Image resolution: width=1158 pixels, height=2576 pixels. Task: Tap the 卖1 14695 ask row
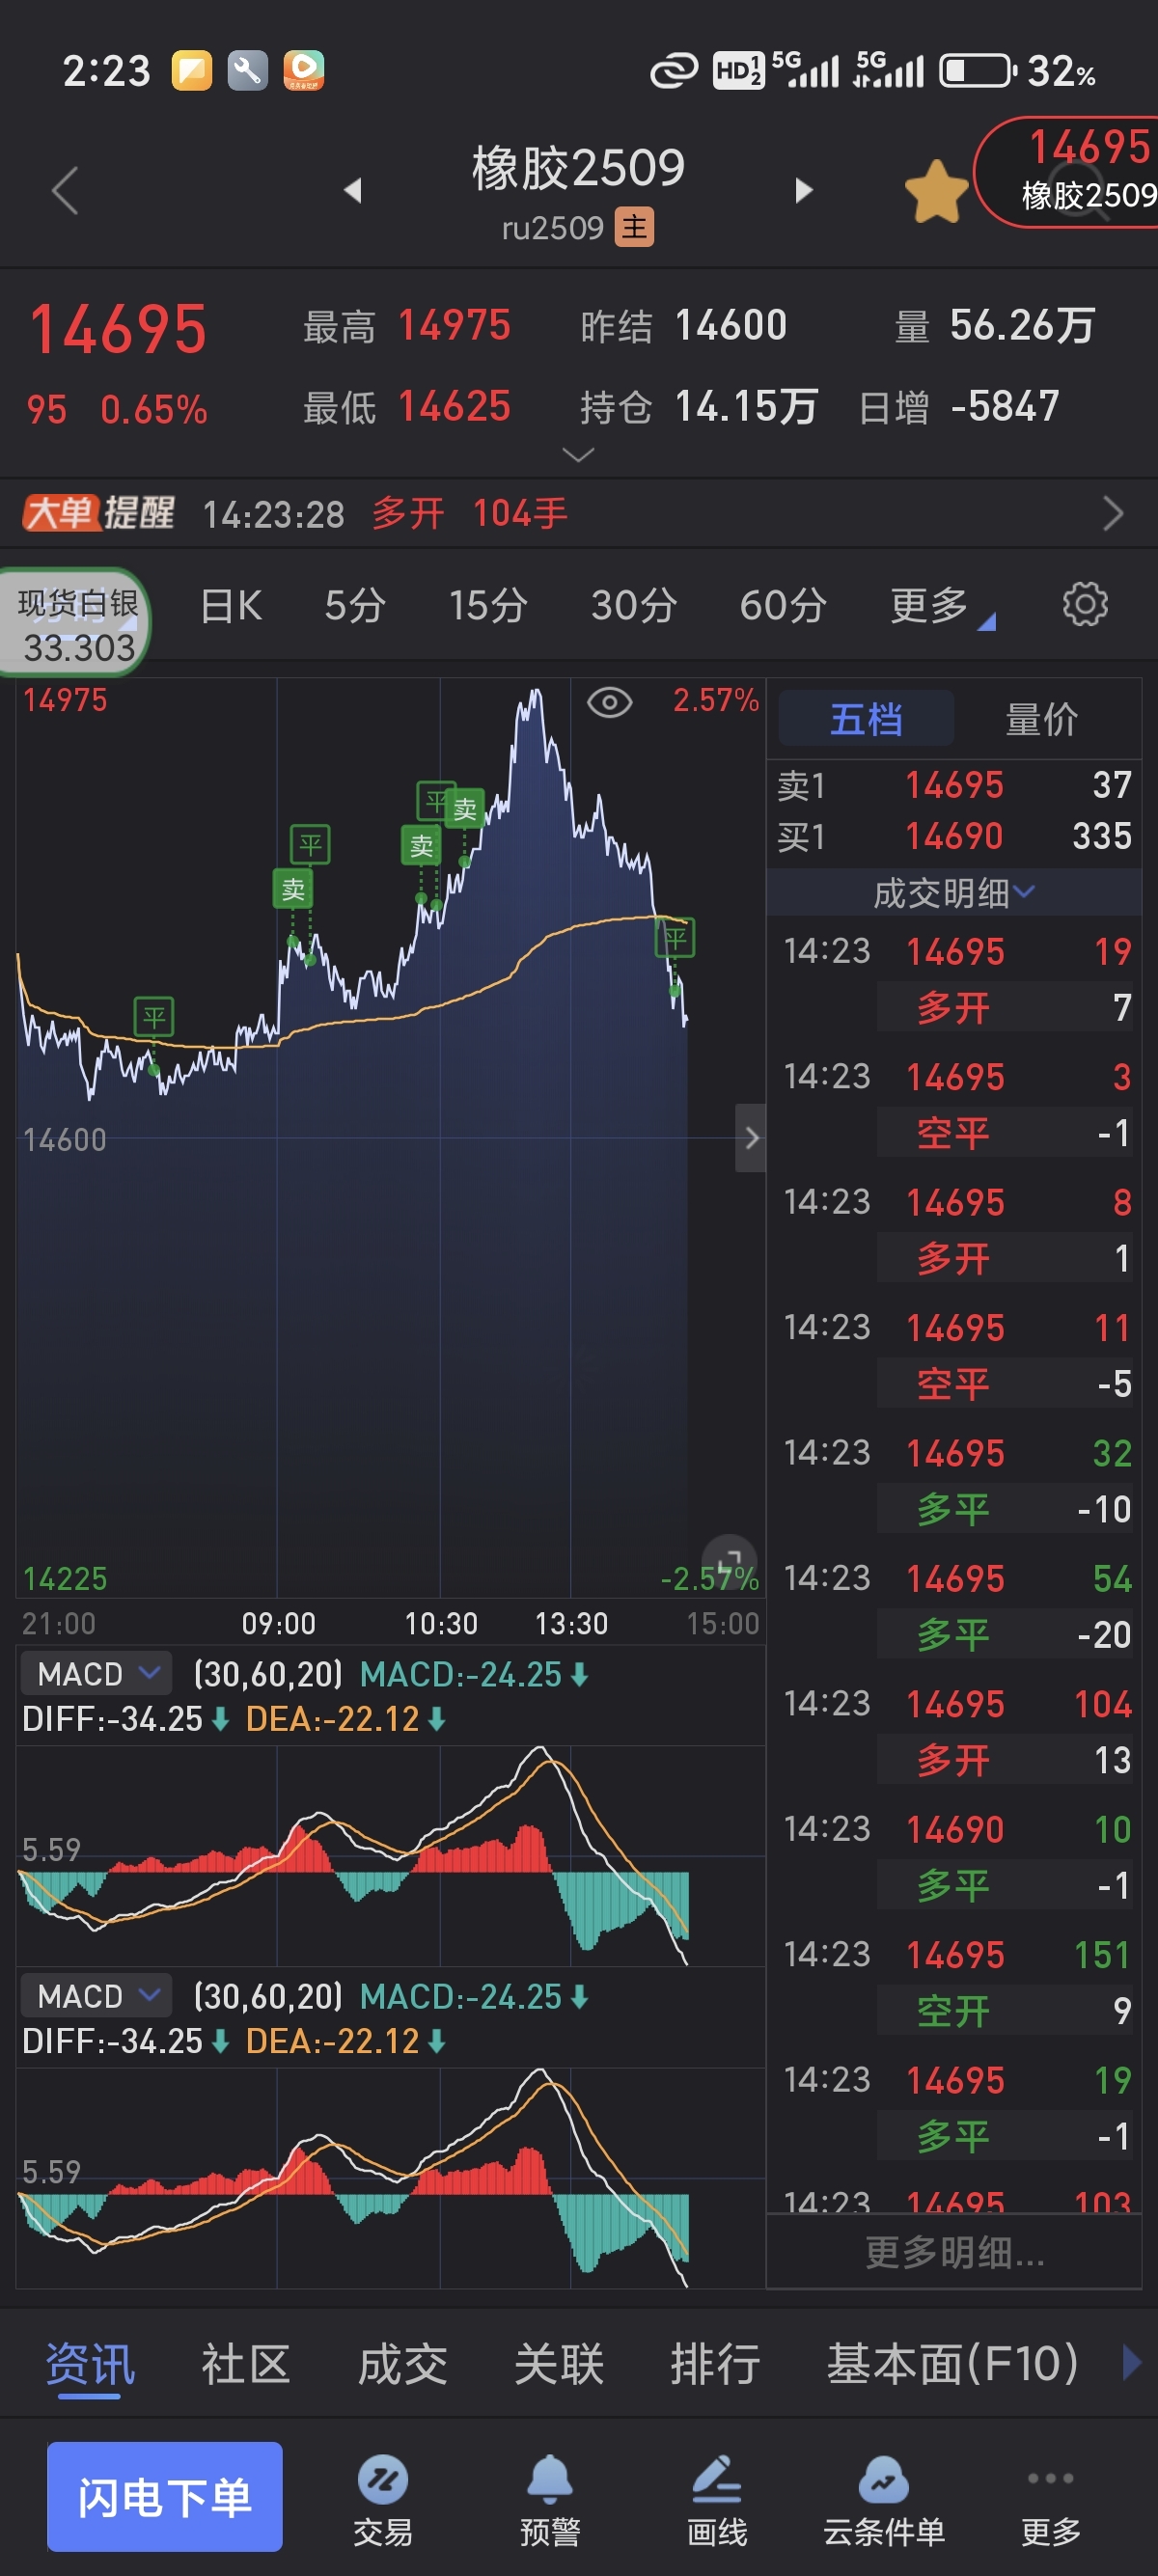click(x=954, y=785)
